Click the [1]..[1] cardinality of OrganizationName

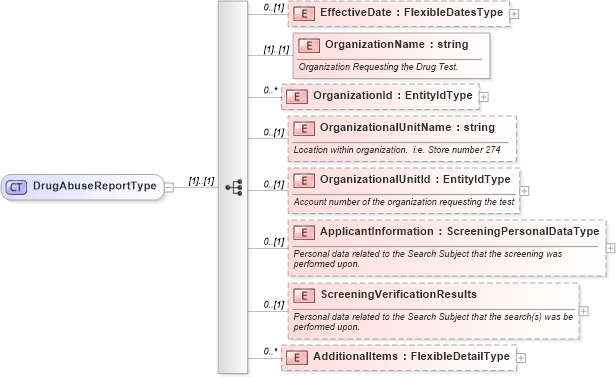[x=276, y=49]
